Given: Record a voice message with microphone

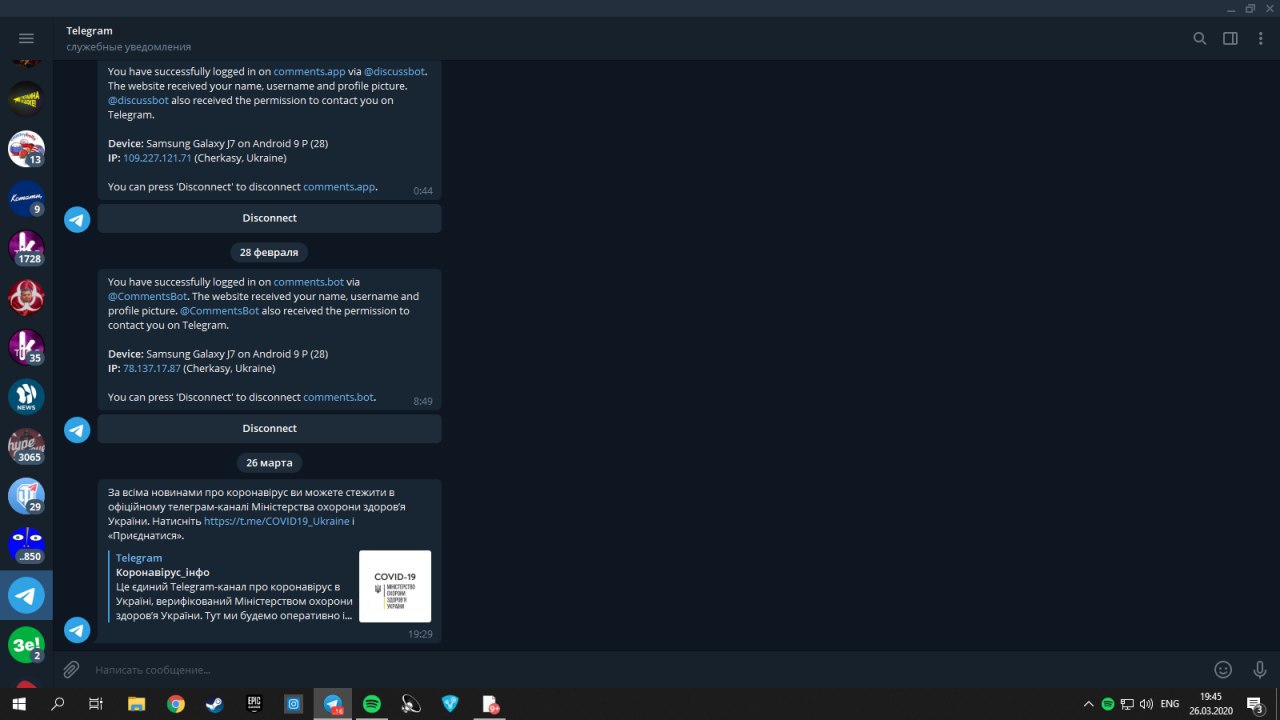Looking at the screenshot, I should click(1260, 669).
